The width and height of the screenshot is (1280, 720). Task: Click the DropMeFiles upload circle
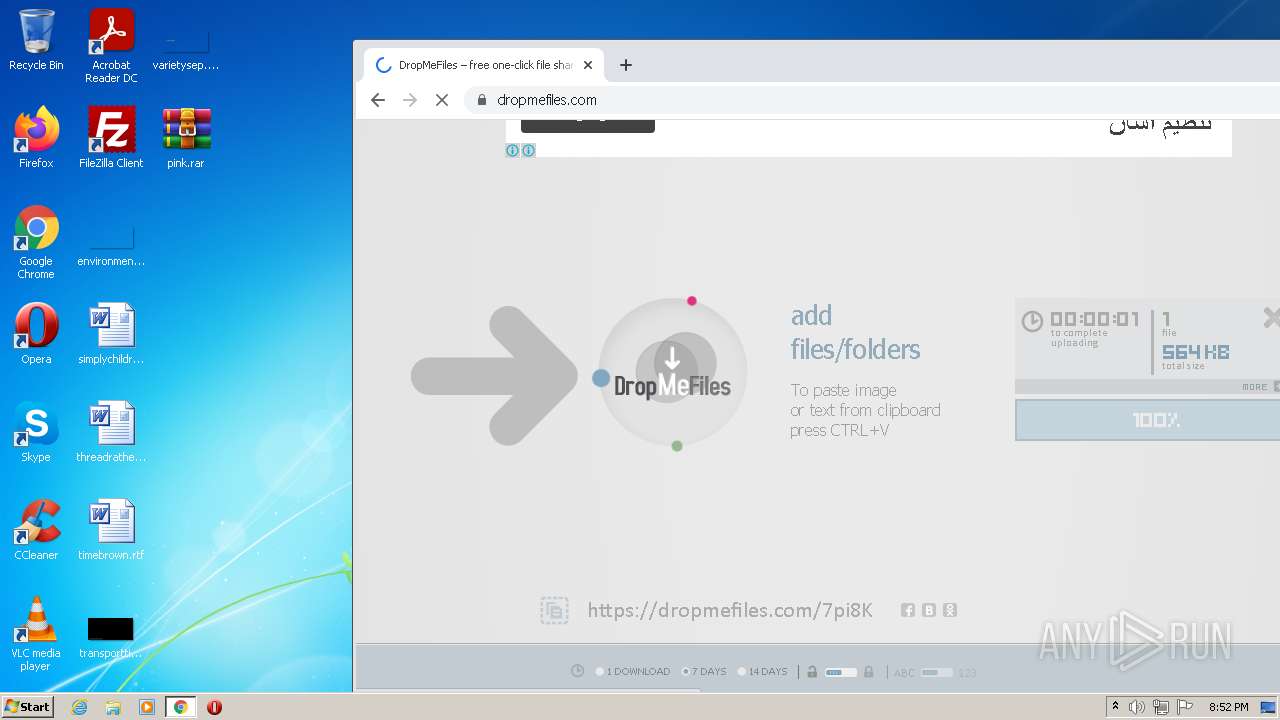click(x=672, y=372)
